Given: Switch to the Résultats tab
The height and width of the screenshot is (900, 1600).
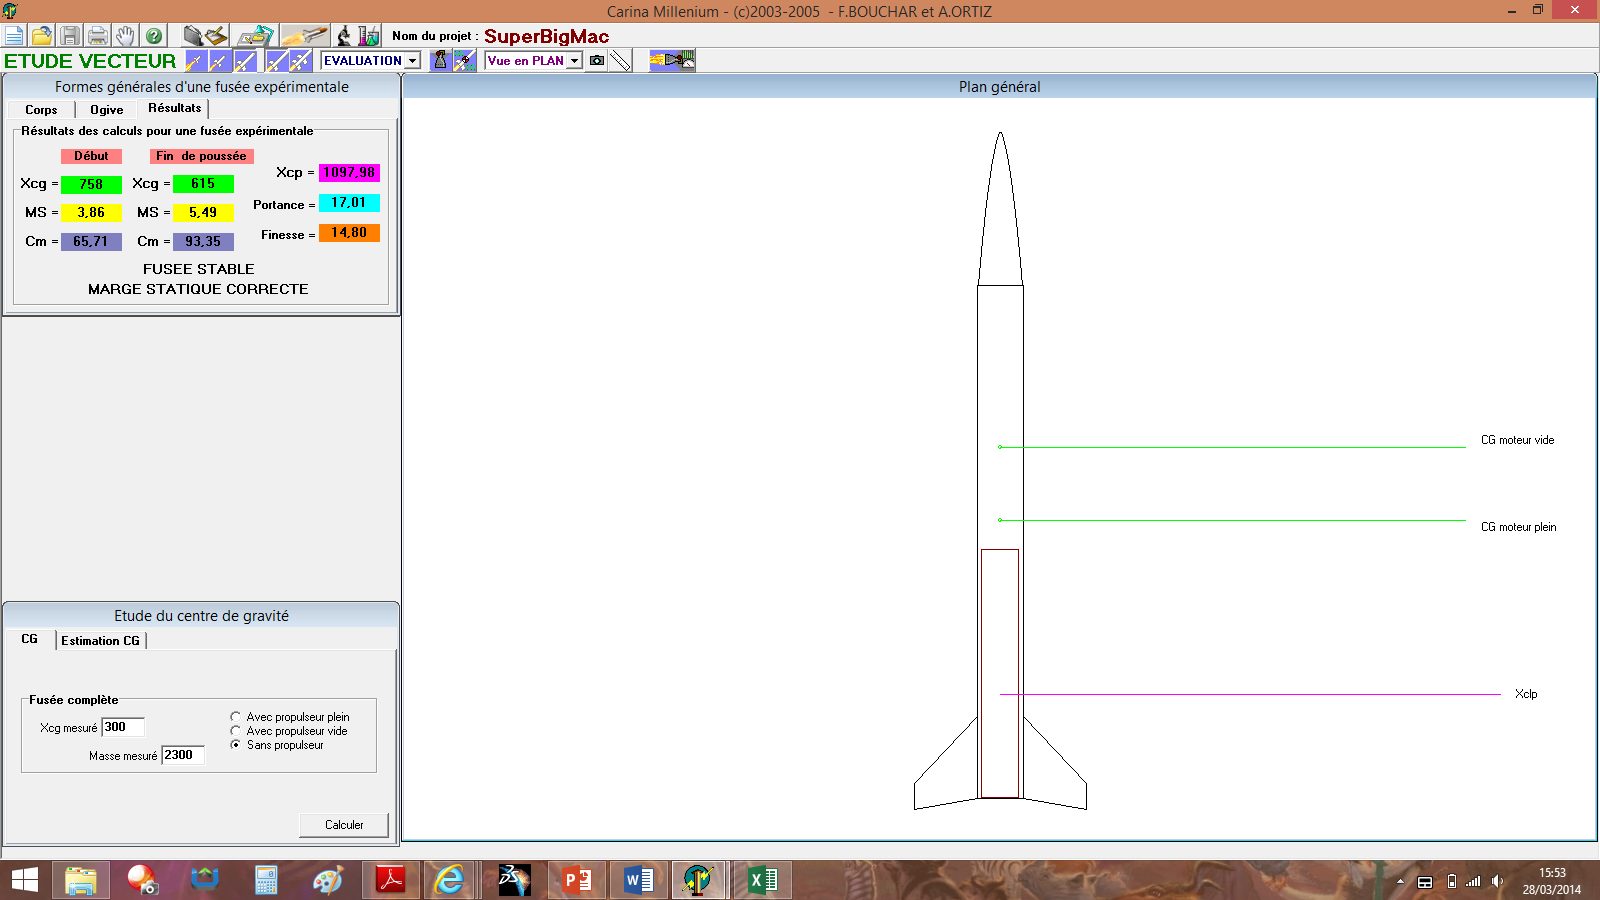Looking at the screenshot, I should click(x=175, y=108).
